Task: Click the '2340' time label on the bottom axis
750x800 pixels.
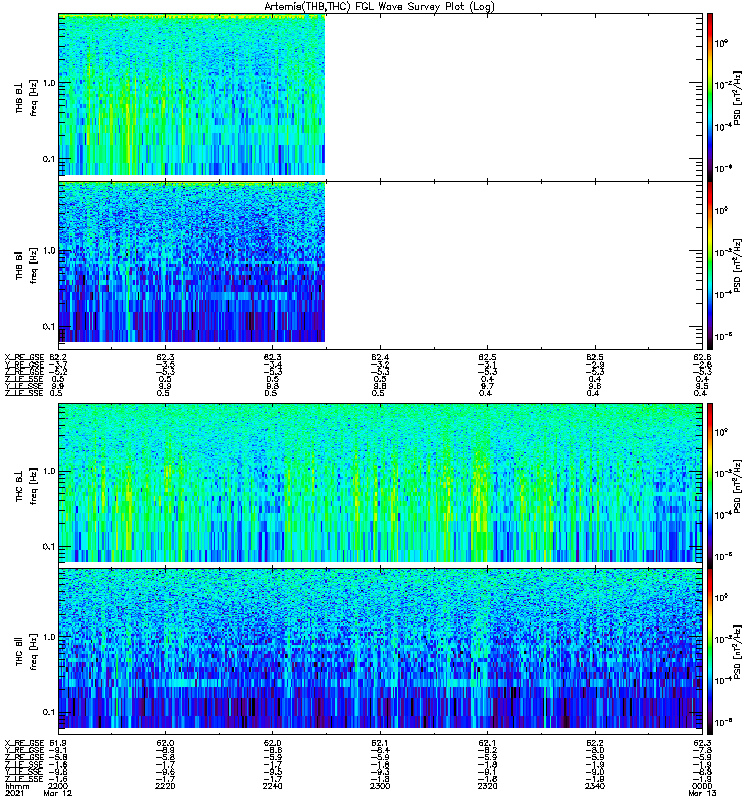Action: click(595, 786)
